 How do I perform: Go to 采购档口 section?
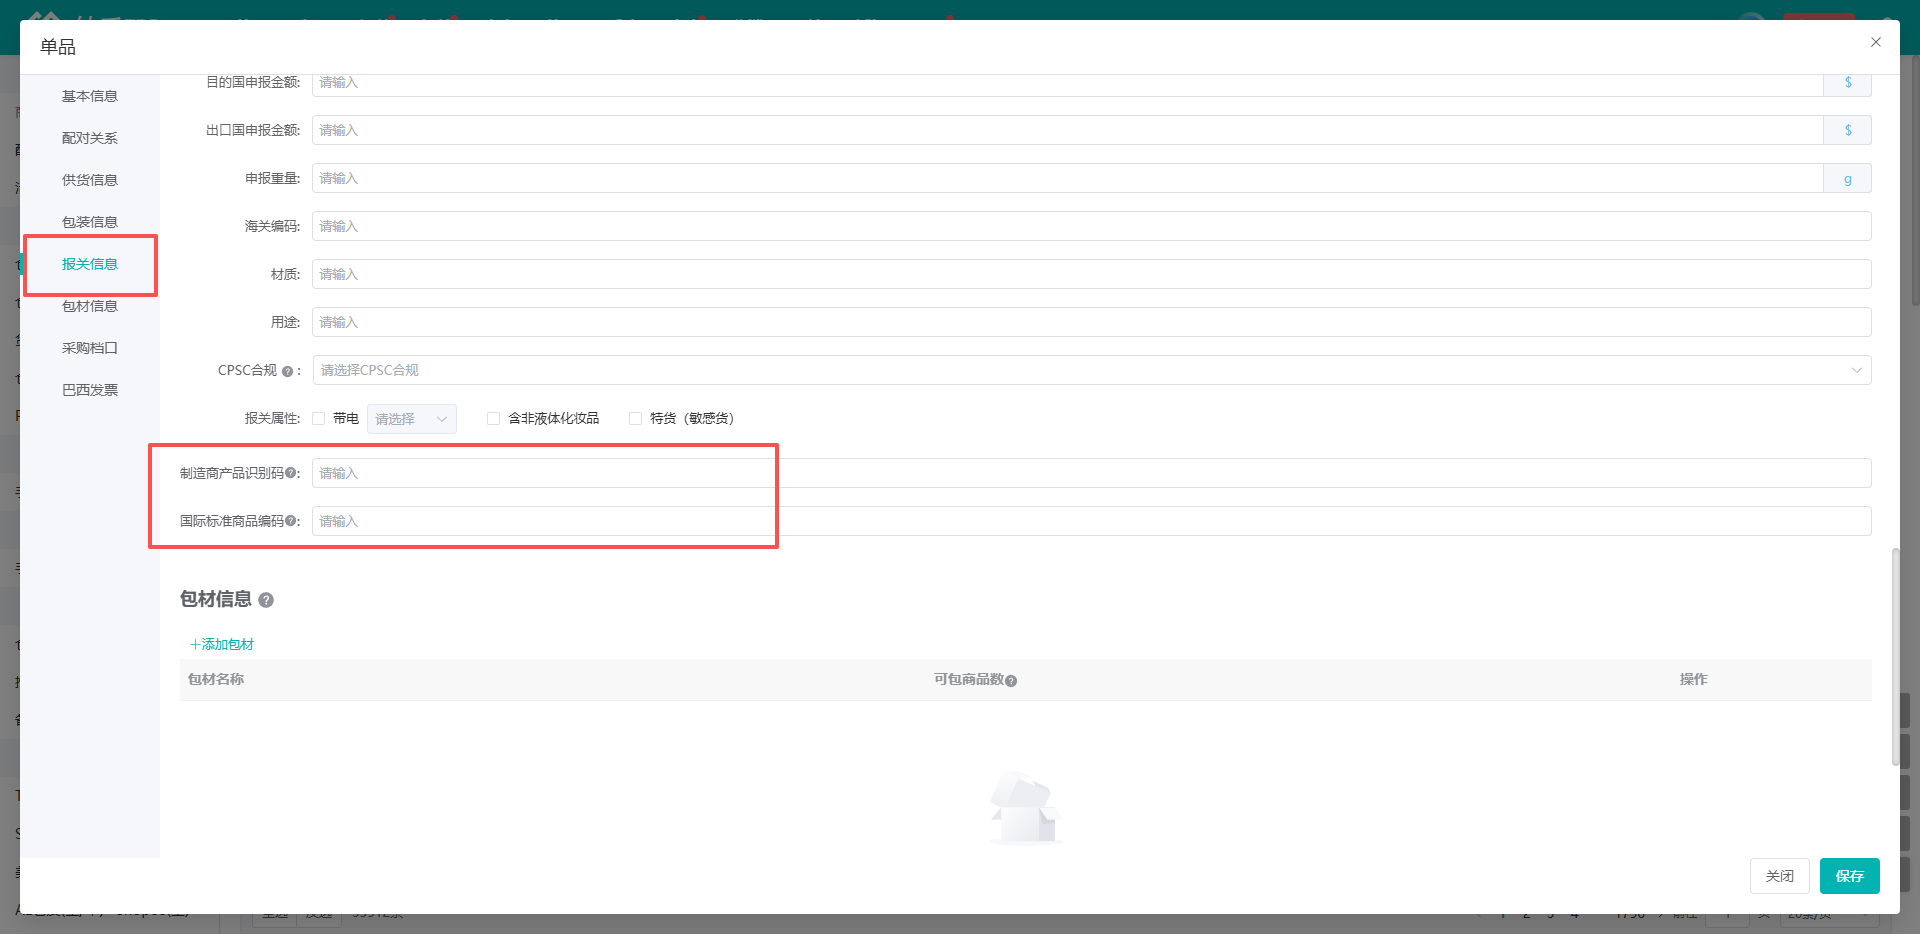click(90, 348)
